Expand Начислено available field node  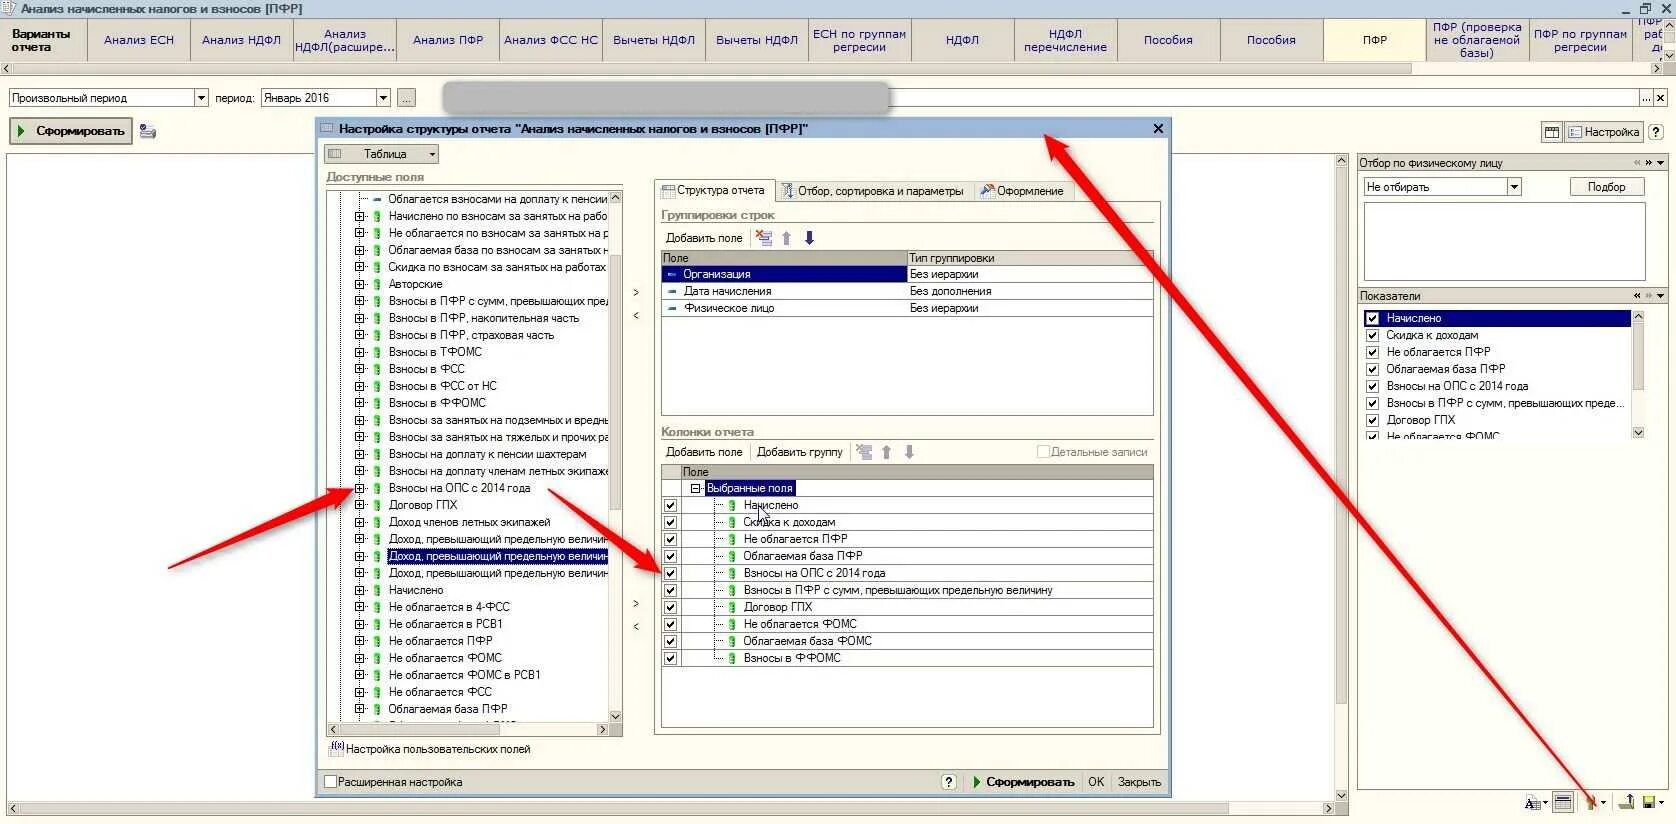click(360, 590)
